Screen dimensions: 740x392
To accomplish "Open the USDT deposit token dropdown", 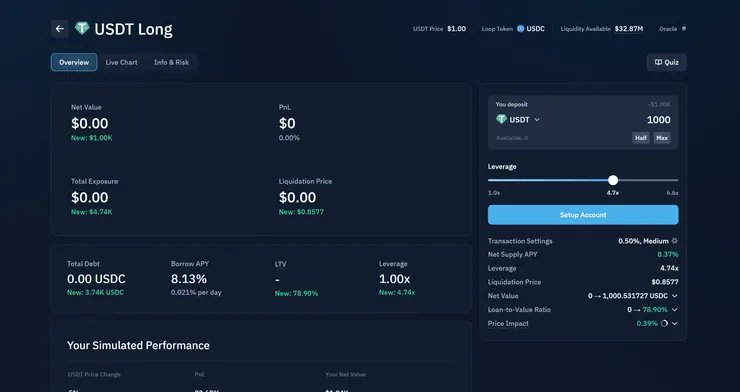I will click(518, 120).
